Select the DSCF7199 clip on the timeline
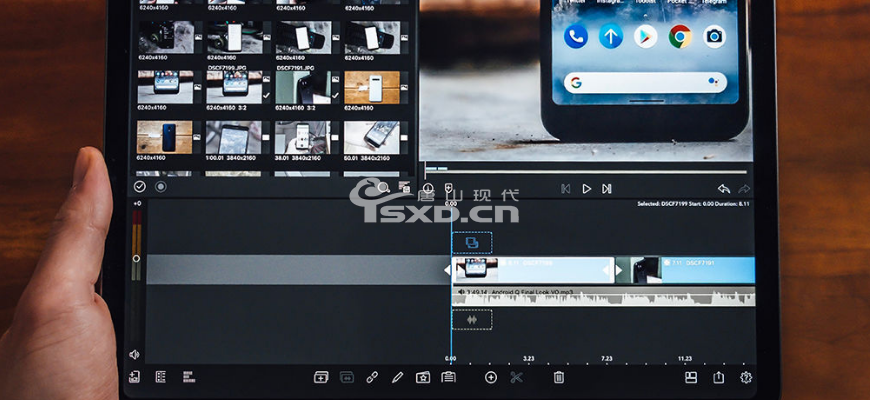Image resolution: width=870 pixels, height=400 pixels. tap(534, 270)
